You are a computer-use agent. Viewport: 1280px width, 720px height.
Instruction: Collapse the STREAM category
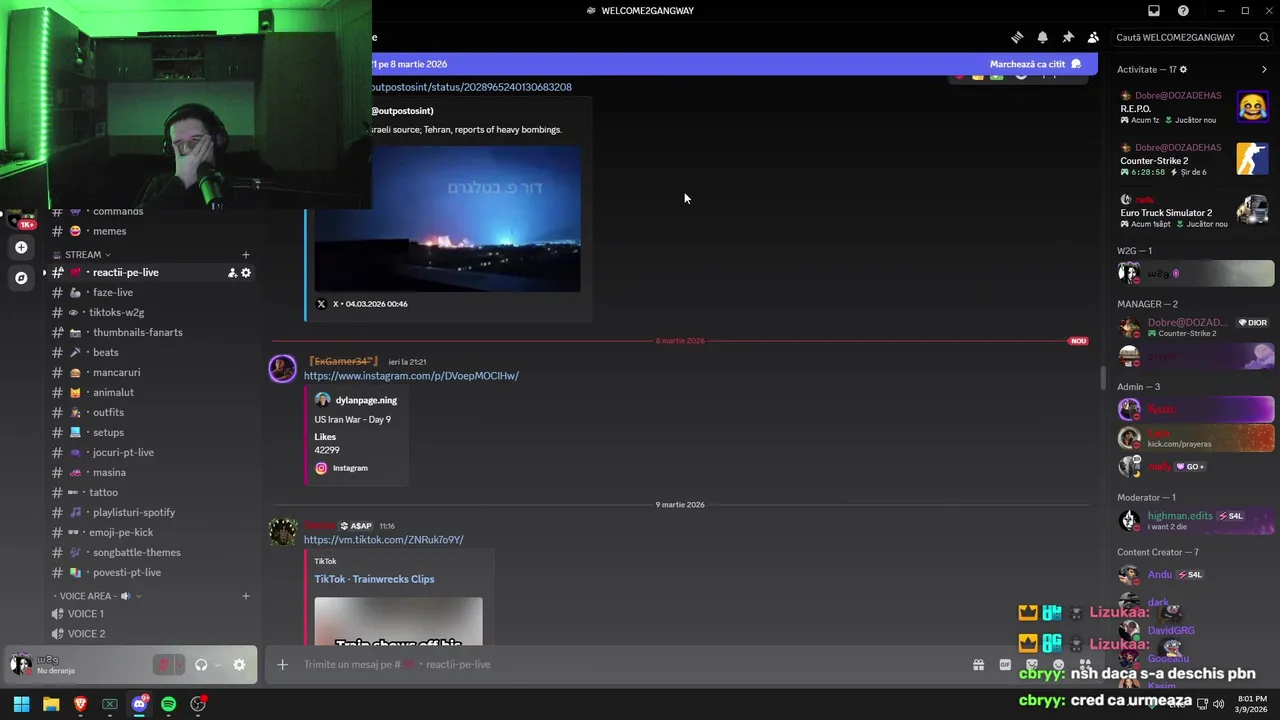click(x=82, y=254)
